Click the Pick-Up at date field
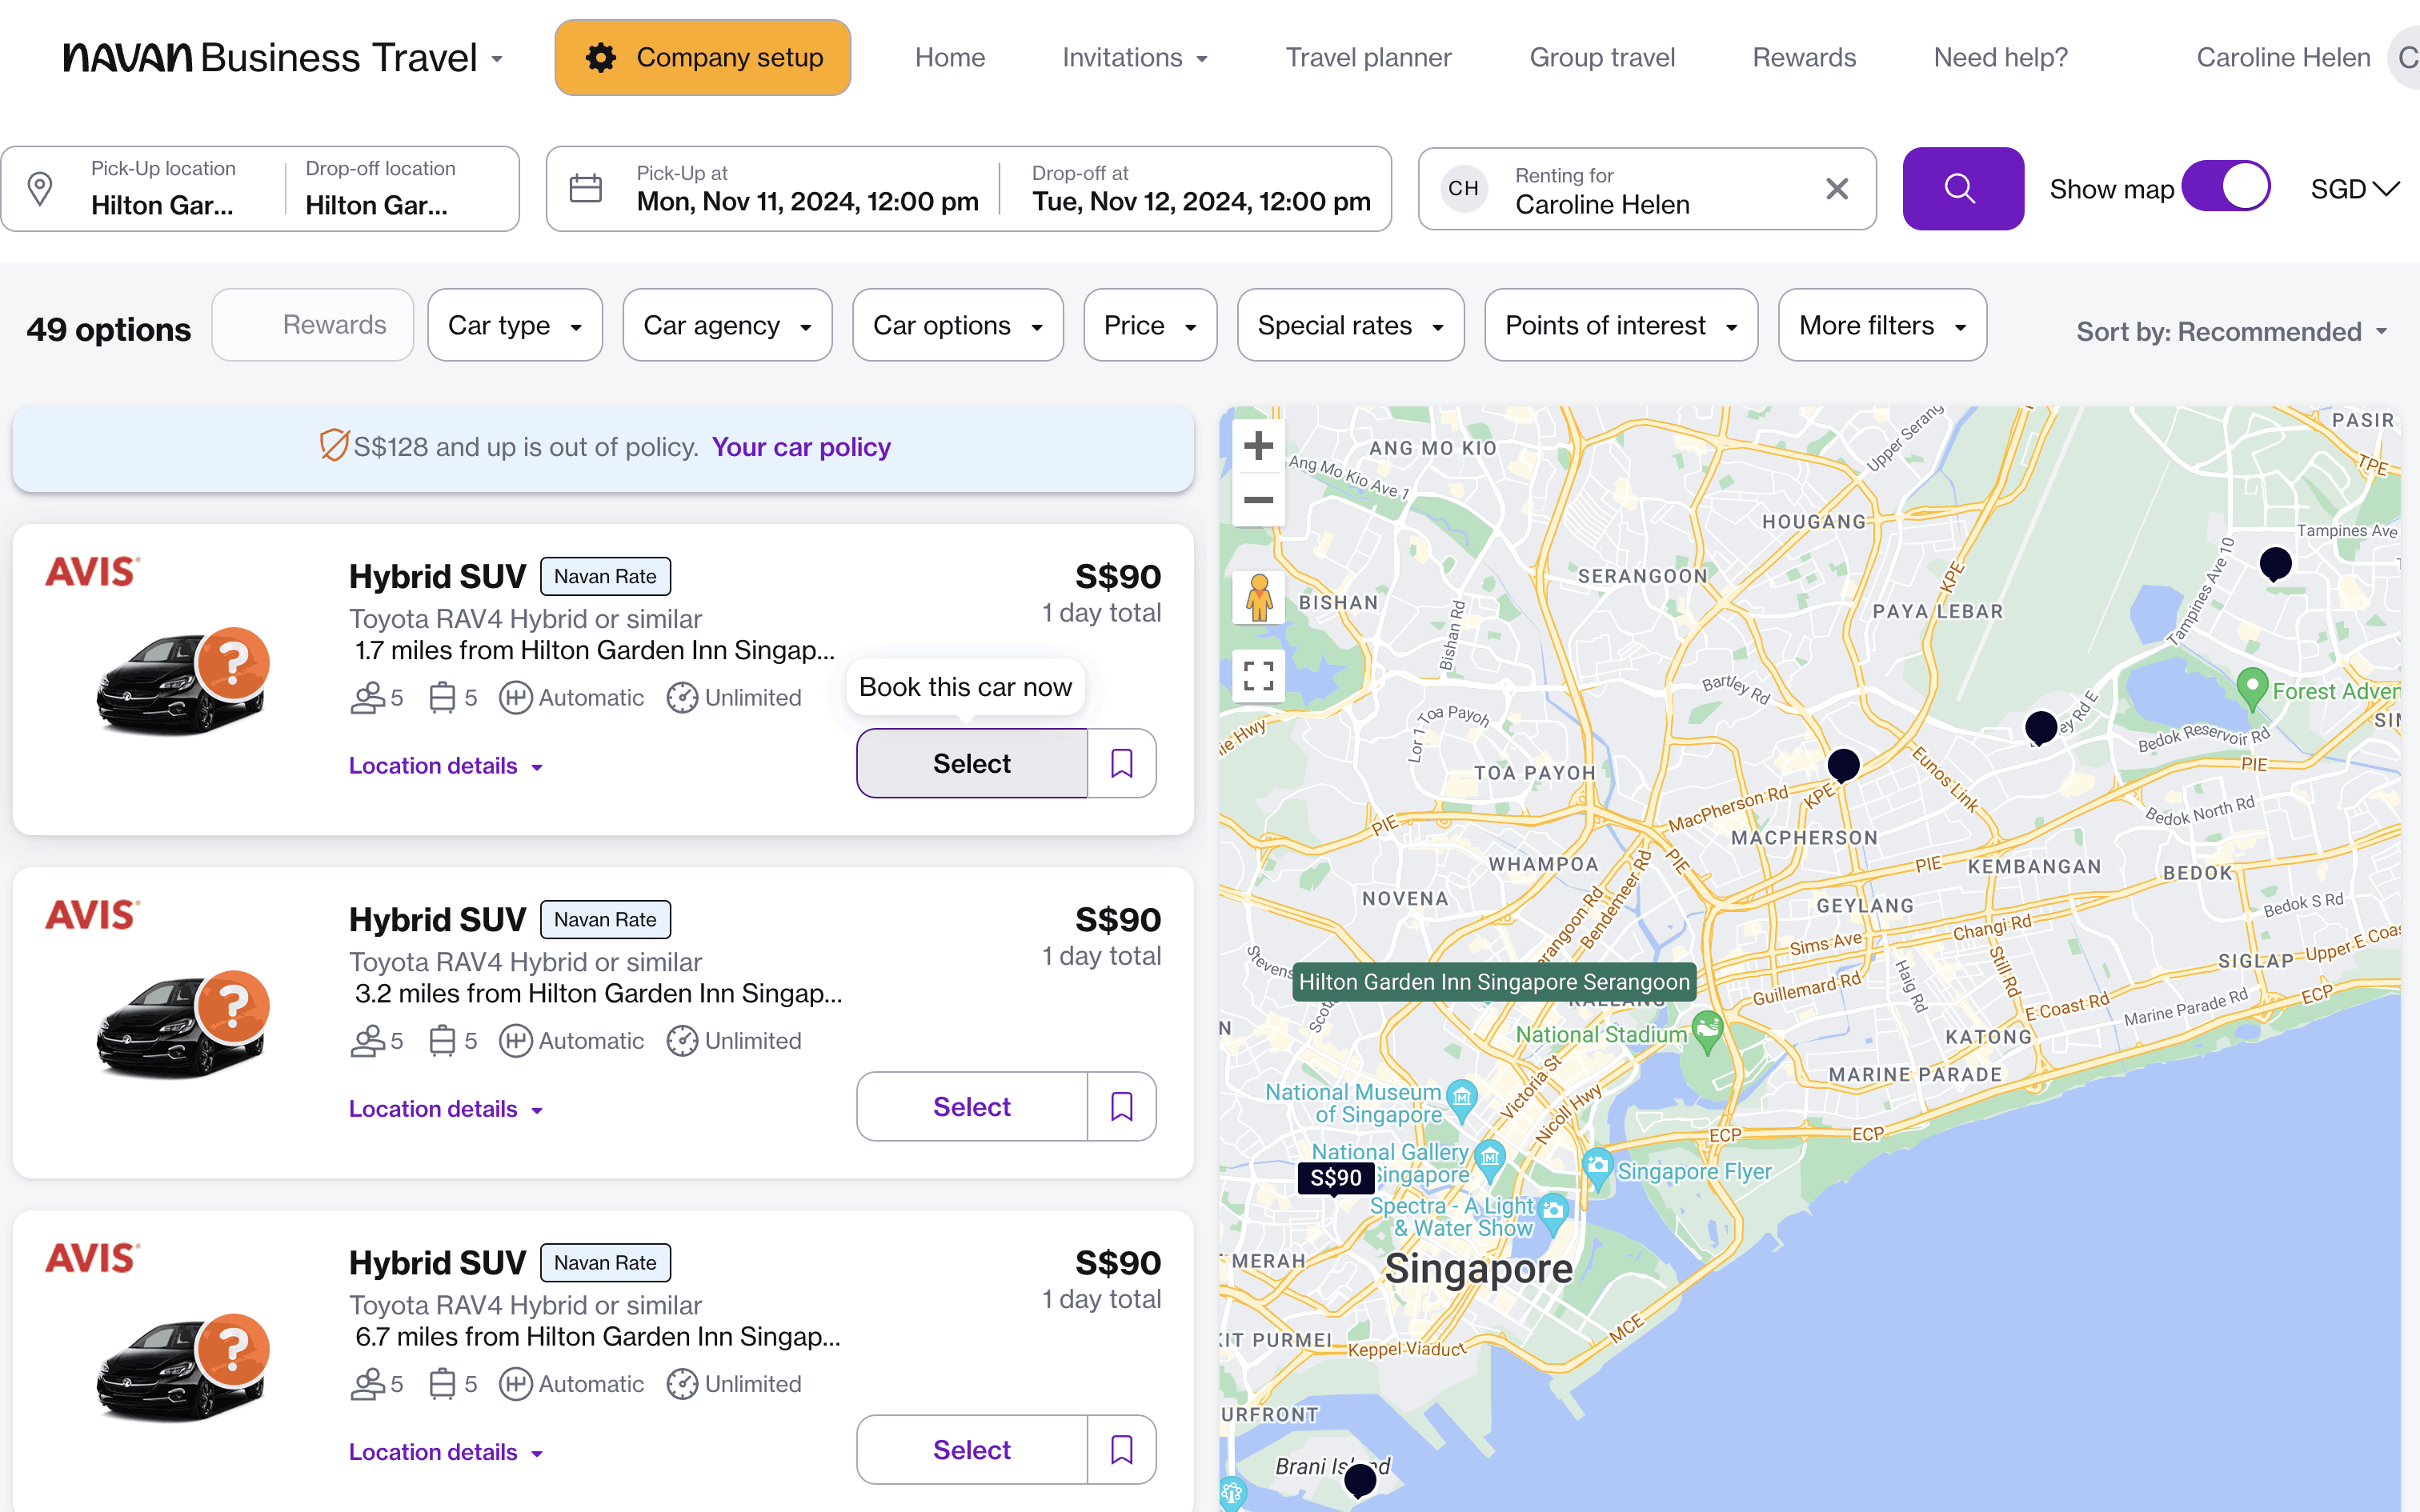The image size is (2420, 1512). click(x=806, y=189)
